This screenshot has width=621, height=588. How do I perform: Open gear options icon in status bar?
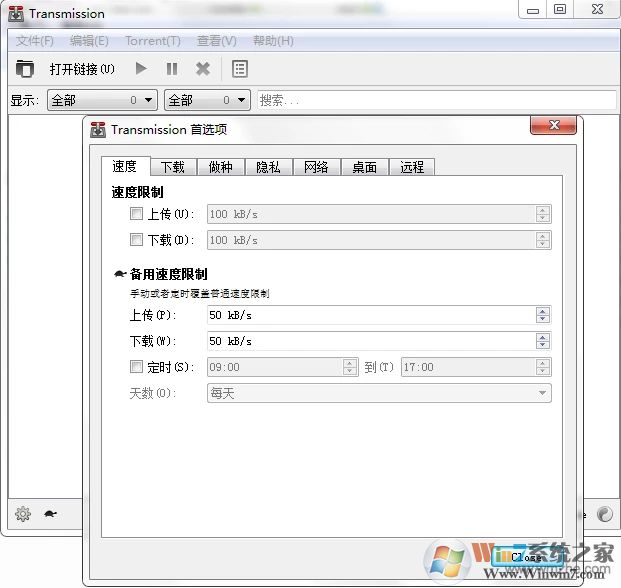[x=23, y=514]
